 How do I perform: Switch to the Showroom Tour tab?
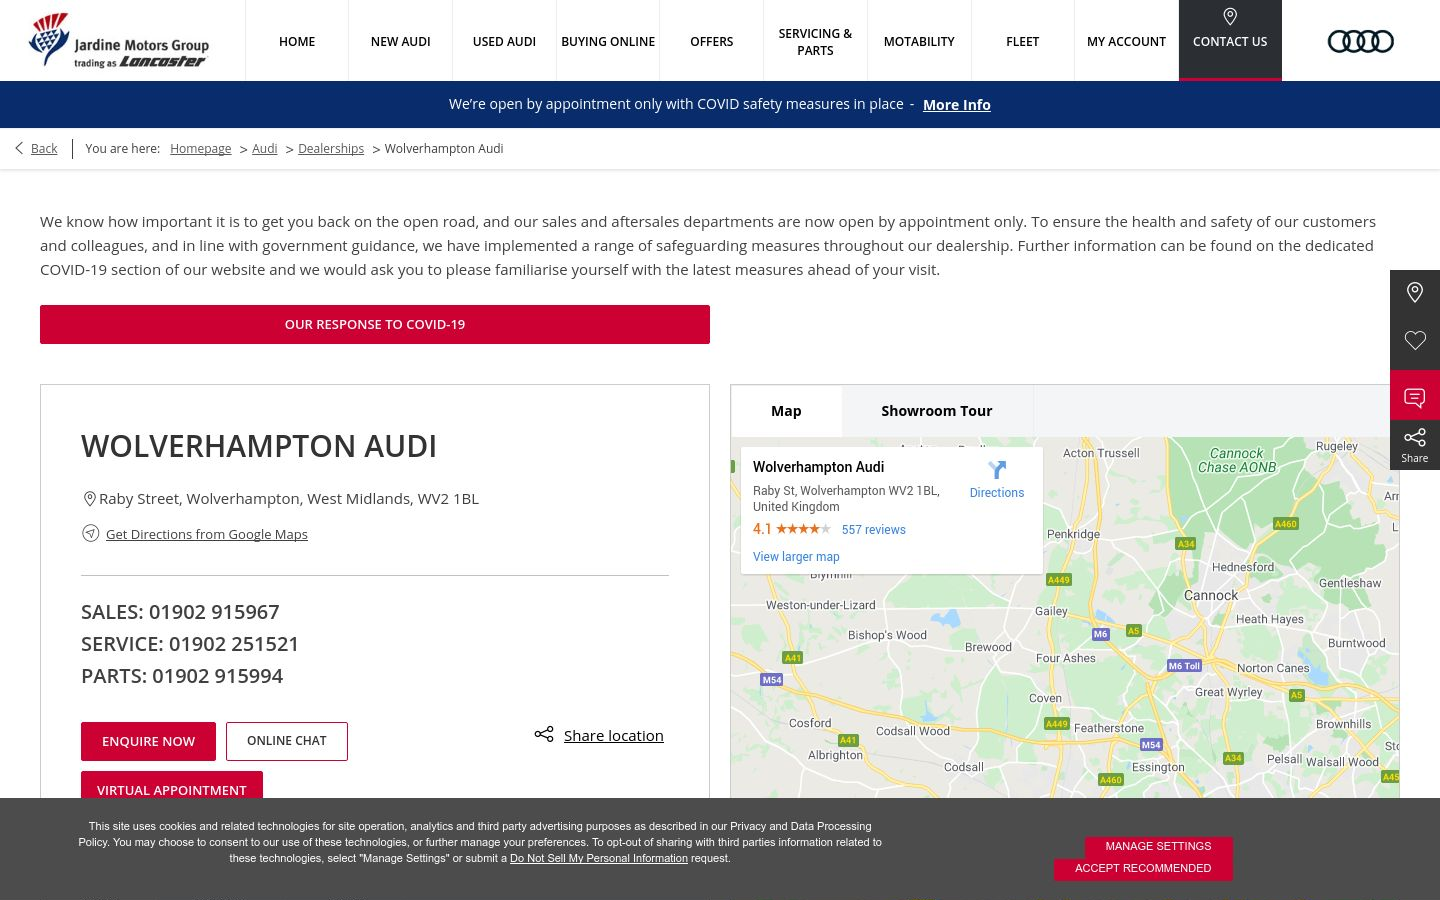click(x=937, y=411)
